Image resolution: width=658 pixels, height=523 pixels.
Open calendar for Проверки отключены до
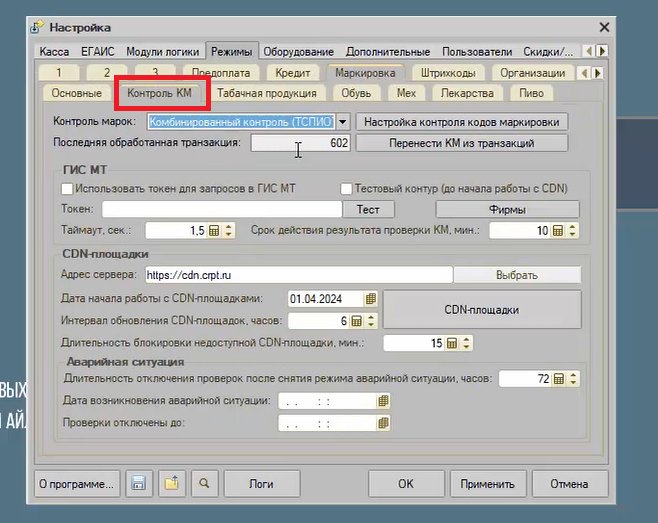pyautogui.click(x=383, y=423)
